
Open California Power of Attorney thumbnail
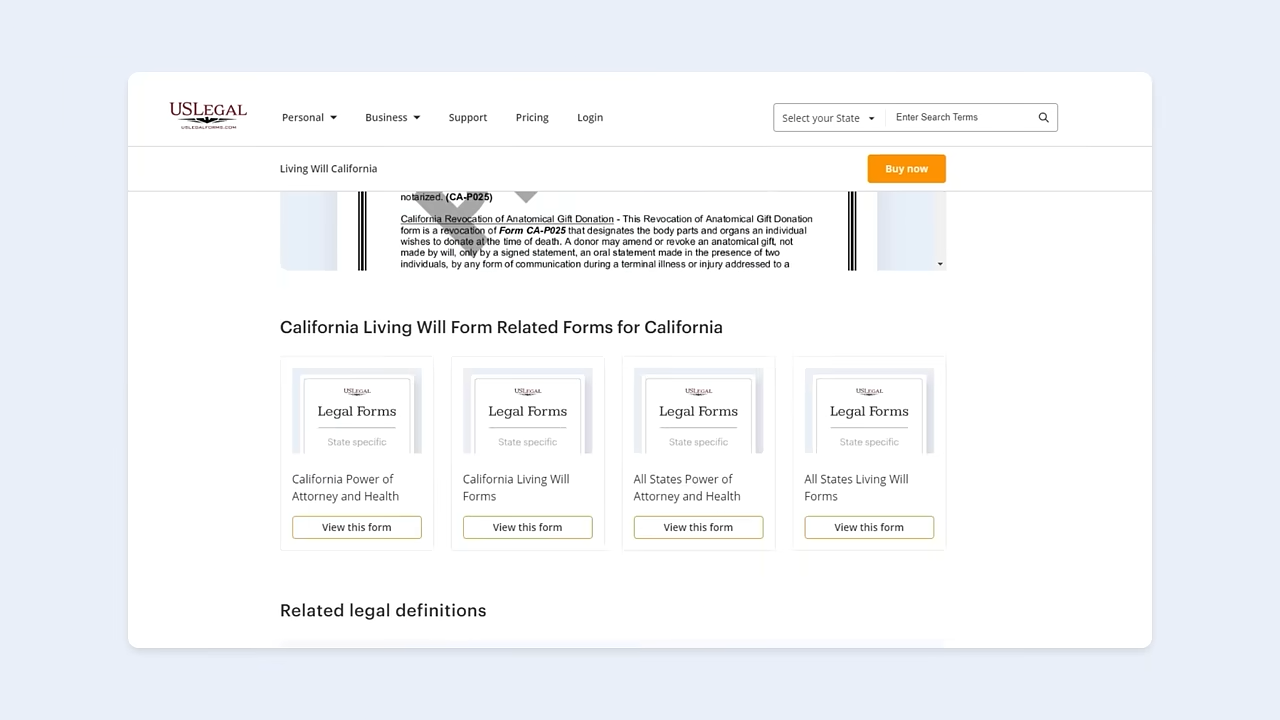pyautogui.click(x=357, y=411)
